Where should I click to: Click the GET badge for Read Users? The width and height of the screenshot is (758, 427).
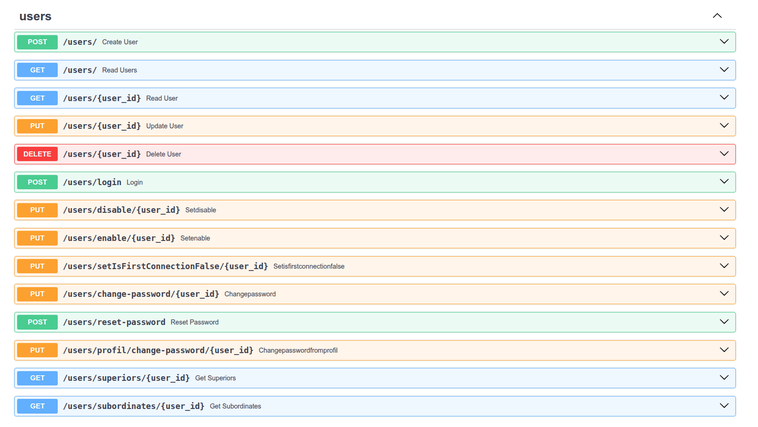pos(37,70)
